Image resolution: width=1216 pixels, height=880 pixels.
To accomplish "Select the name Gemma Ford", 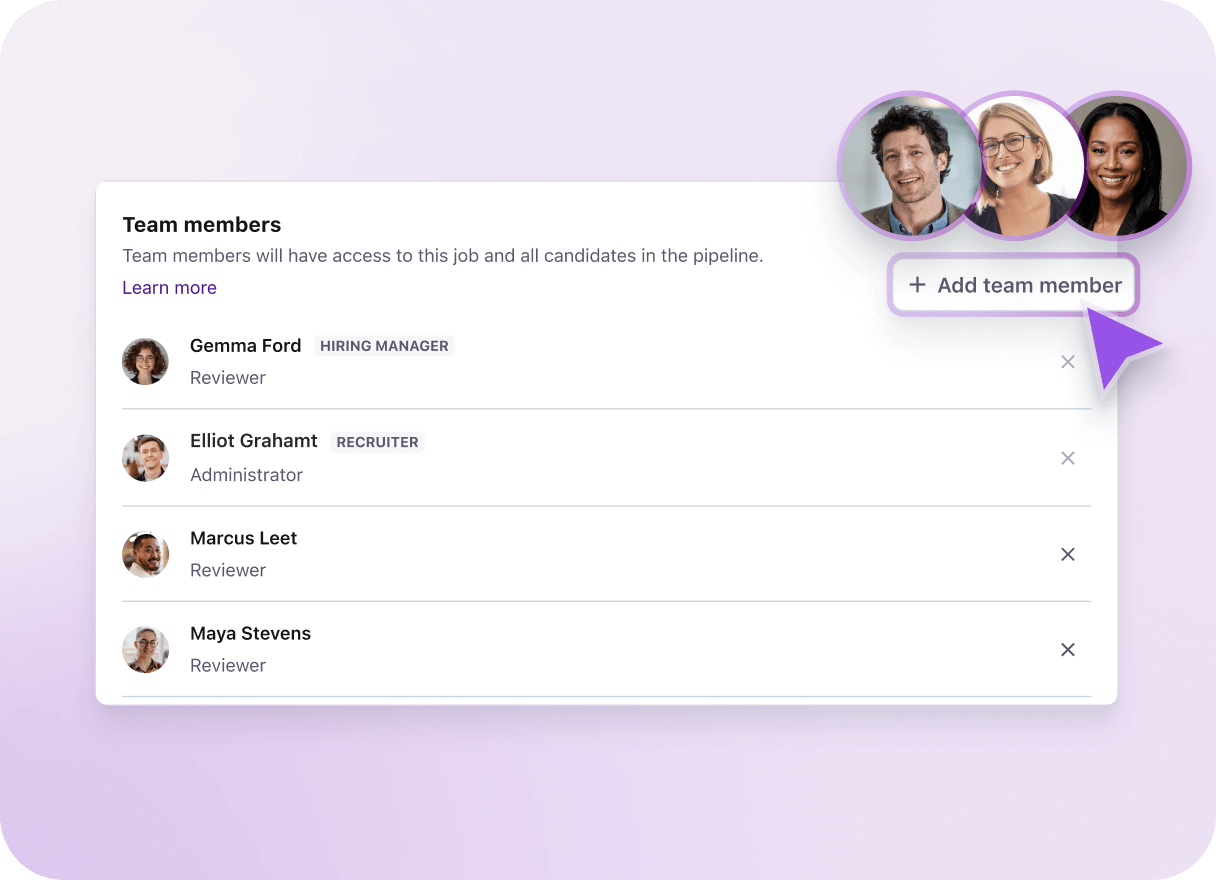I will pyautogui.click(x=245, y=345).
